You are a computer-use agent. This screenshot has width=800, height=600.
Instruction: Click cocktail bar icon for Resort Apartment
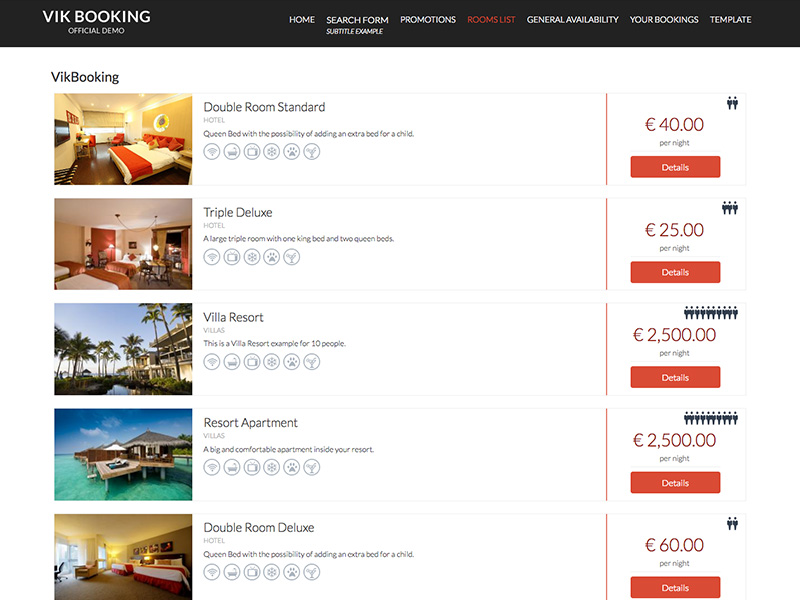pyautogui.click(x=312, y=467)
